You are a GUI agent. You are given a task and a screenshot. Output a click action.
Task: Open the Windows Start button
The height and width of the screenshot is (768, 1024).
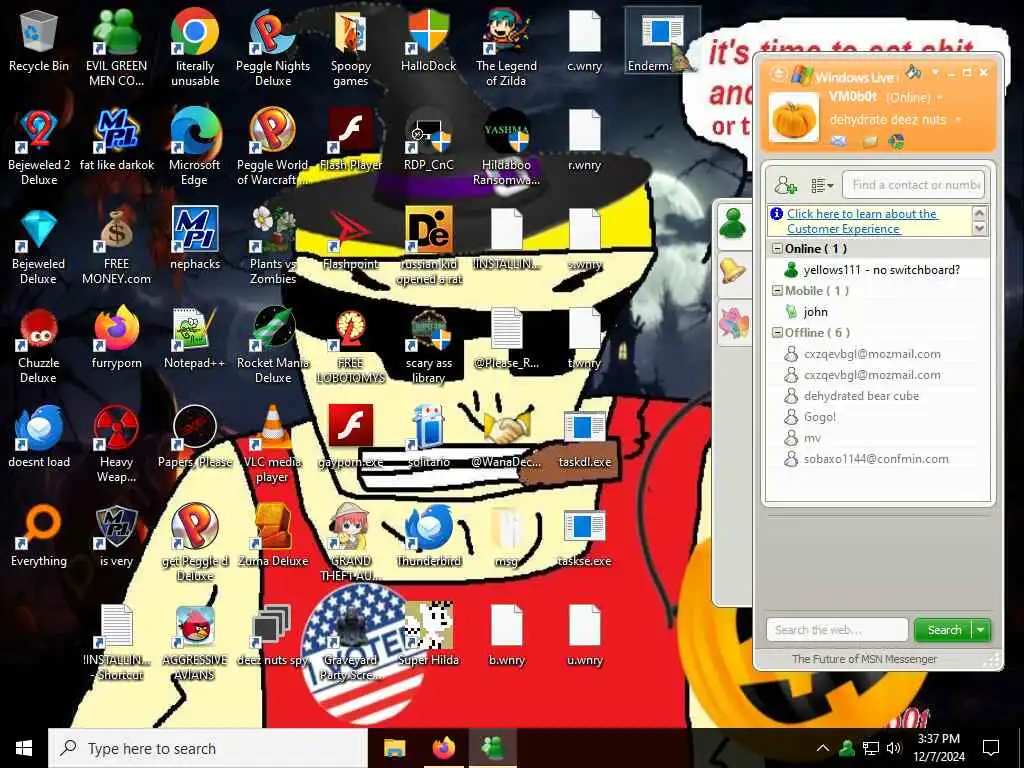pos(24,748)
